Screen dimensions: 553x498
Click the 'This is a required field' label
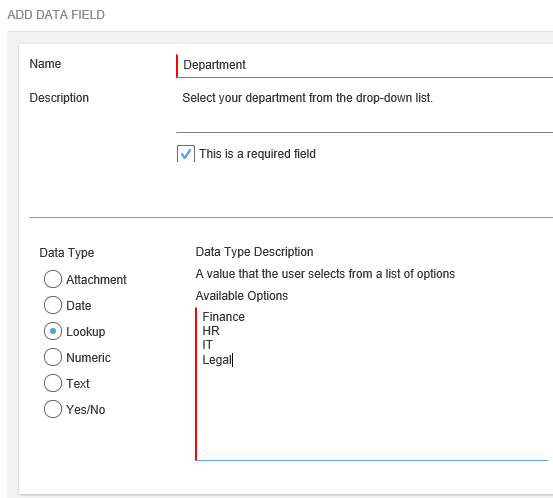pos(257,154)
